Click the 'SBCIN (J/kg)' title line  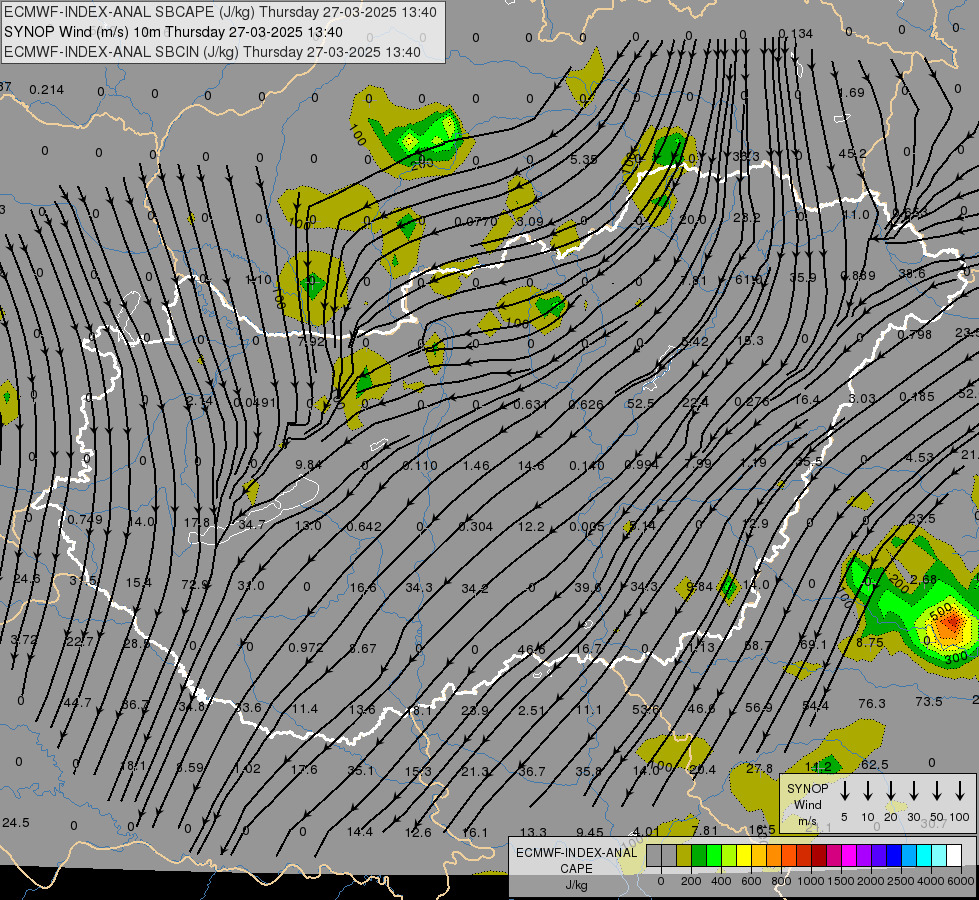212,52
